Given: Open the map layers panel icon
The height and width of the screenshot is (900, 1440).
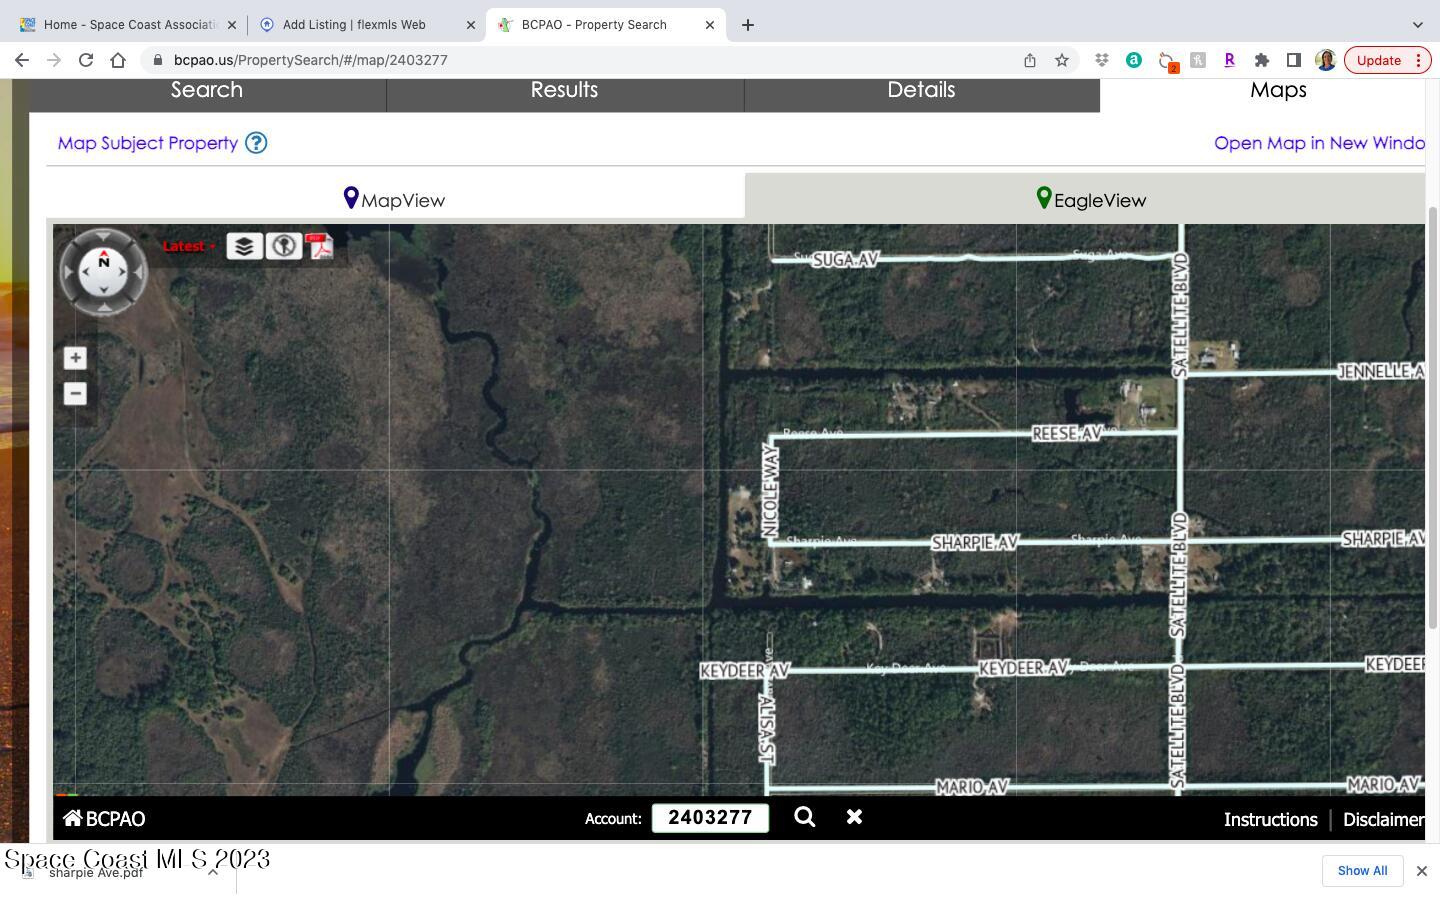Looking at the screenshot, I should (x=244, y=246).
